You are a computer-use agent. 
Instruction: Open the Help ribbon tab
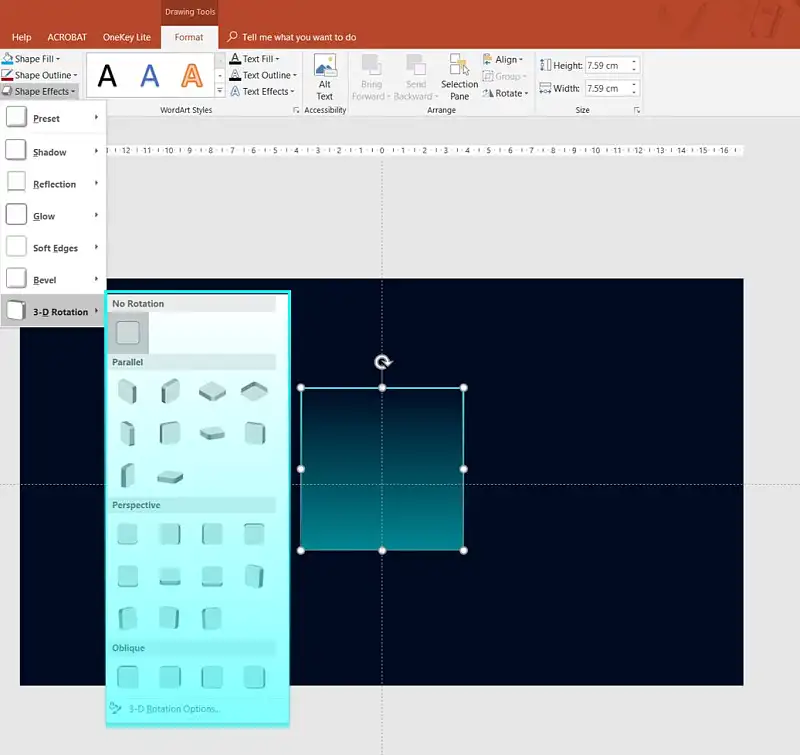tap(21, 37)
